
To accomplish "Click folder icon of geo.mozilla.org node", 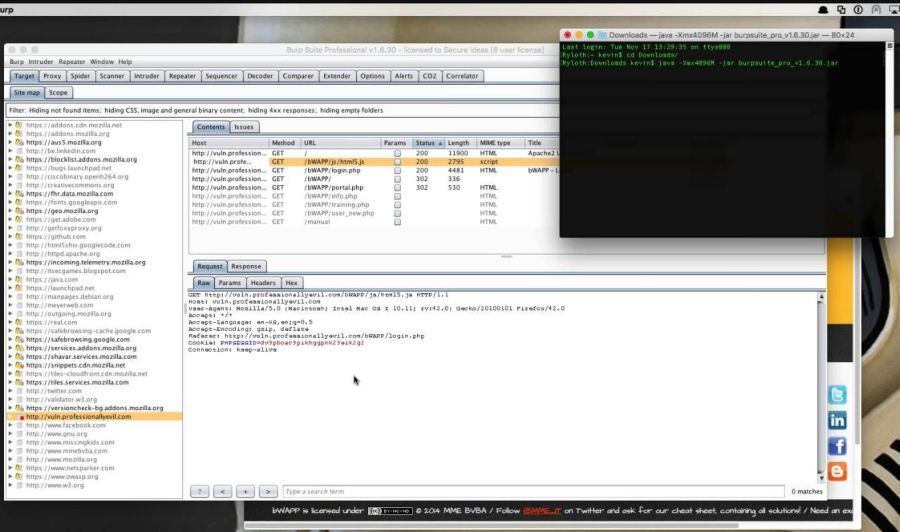I will coord(19,211).
